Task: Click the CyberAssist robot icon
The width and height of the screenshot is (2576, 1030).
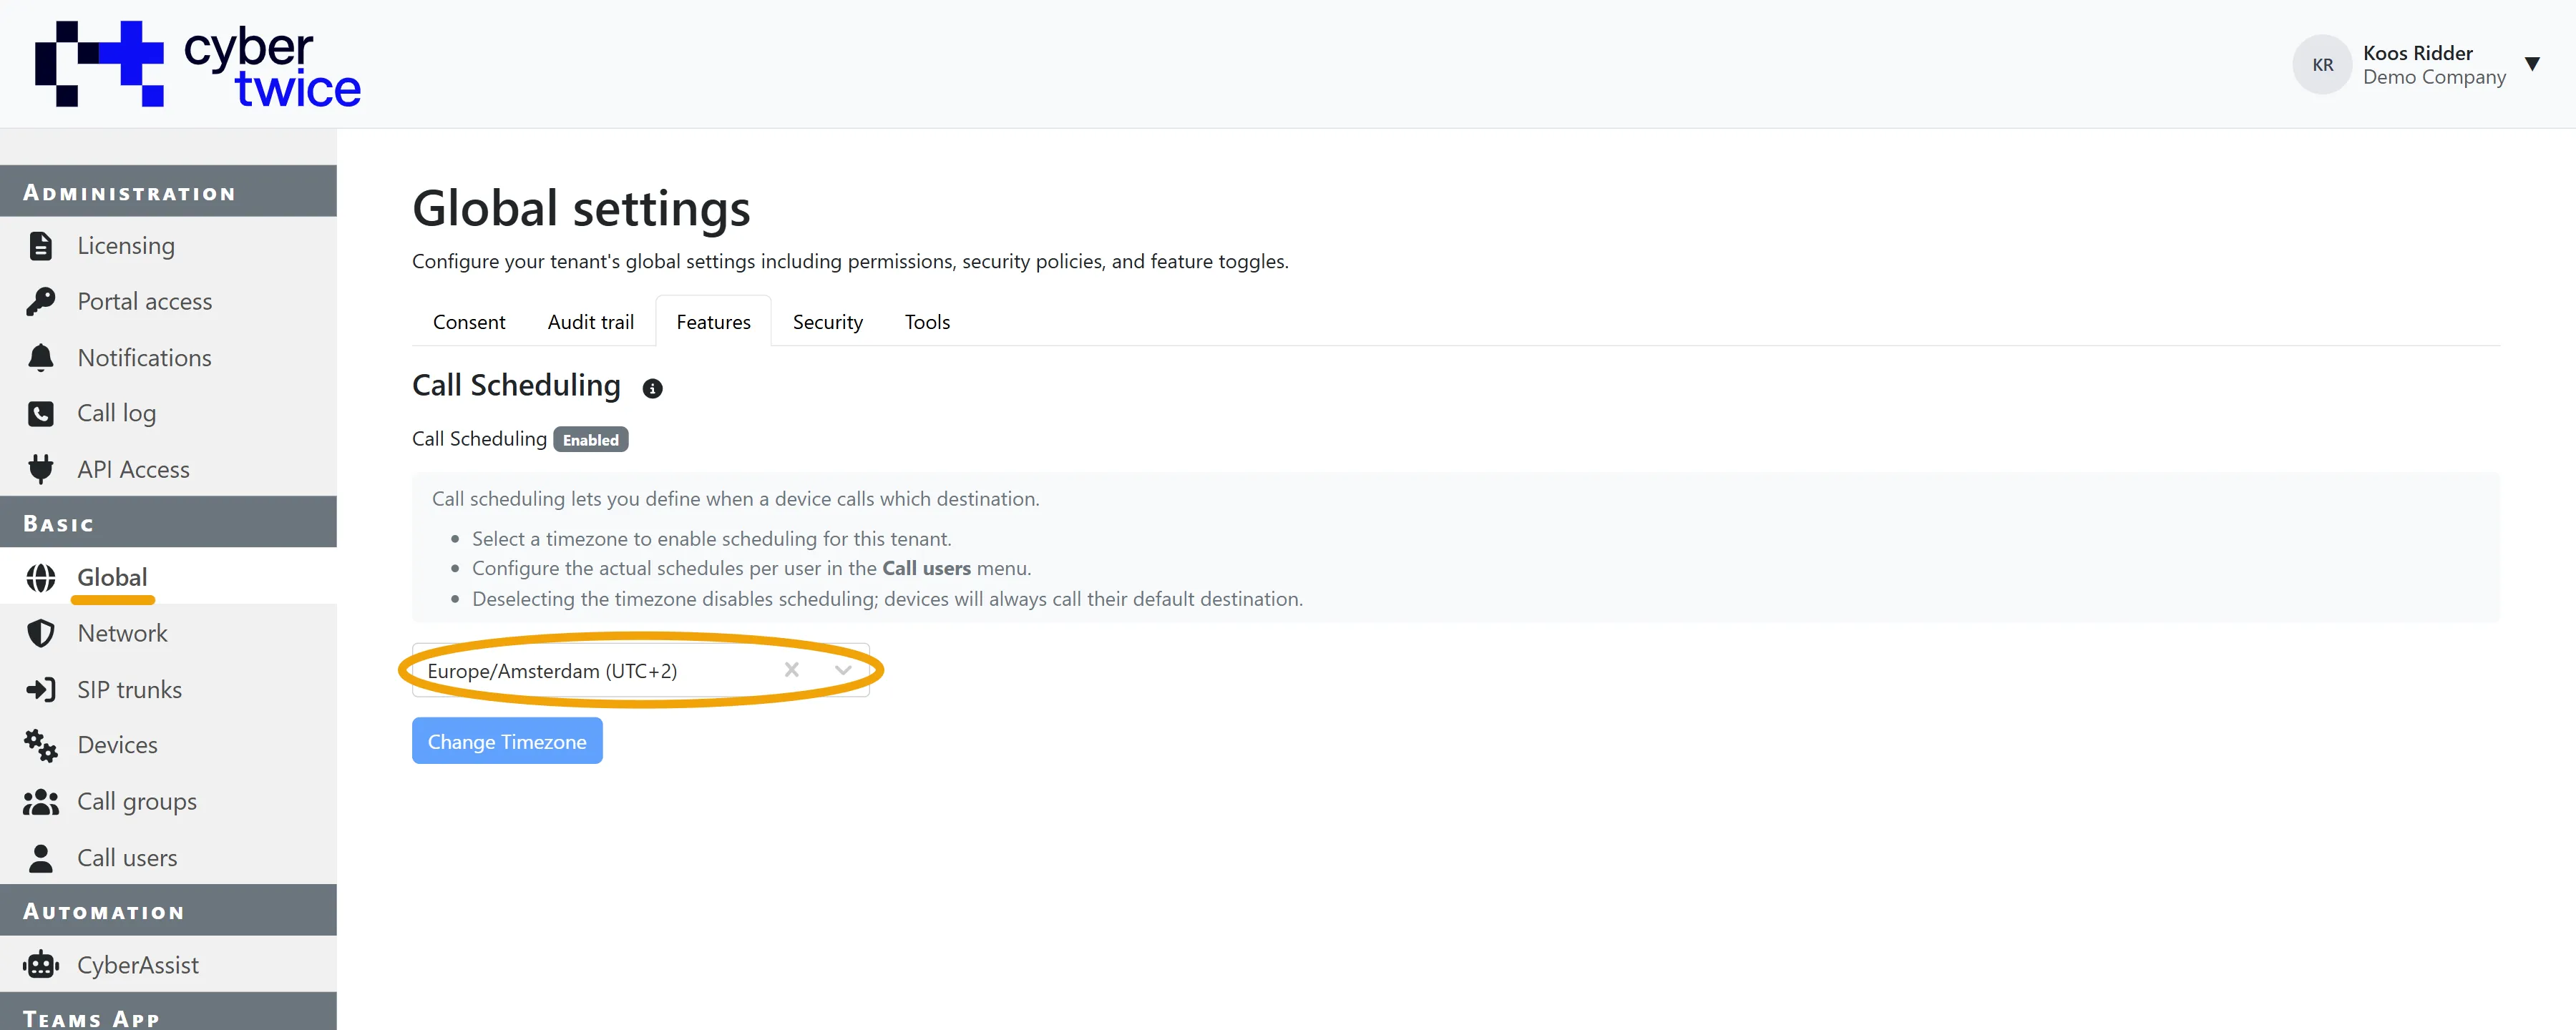Action: pos(41,965)
